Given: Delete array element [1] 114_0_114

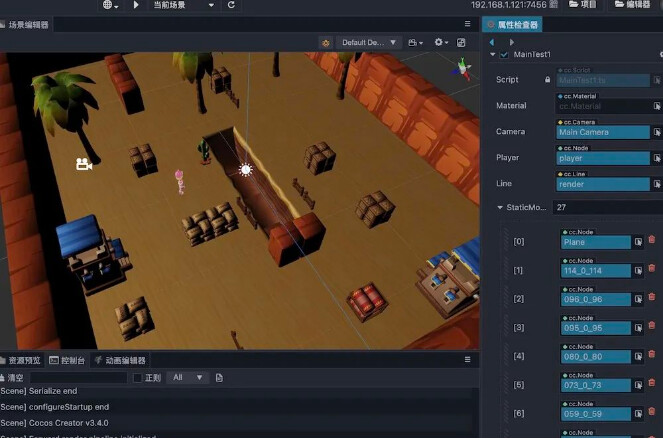Looking at the screenshot, I should click(652, 268).
